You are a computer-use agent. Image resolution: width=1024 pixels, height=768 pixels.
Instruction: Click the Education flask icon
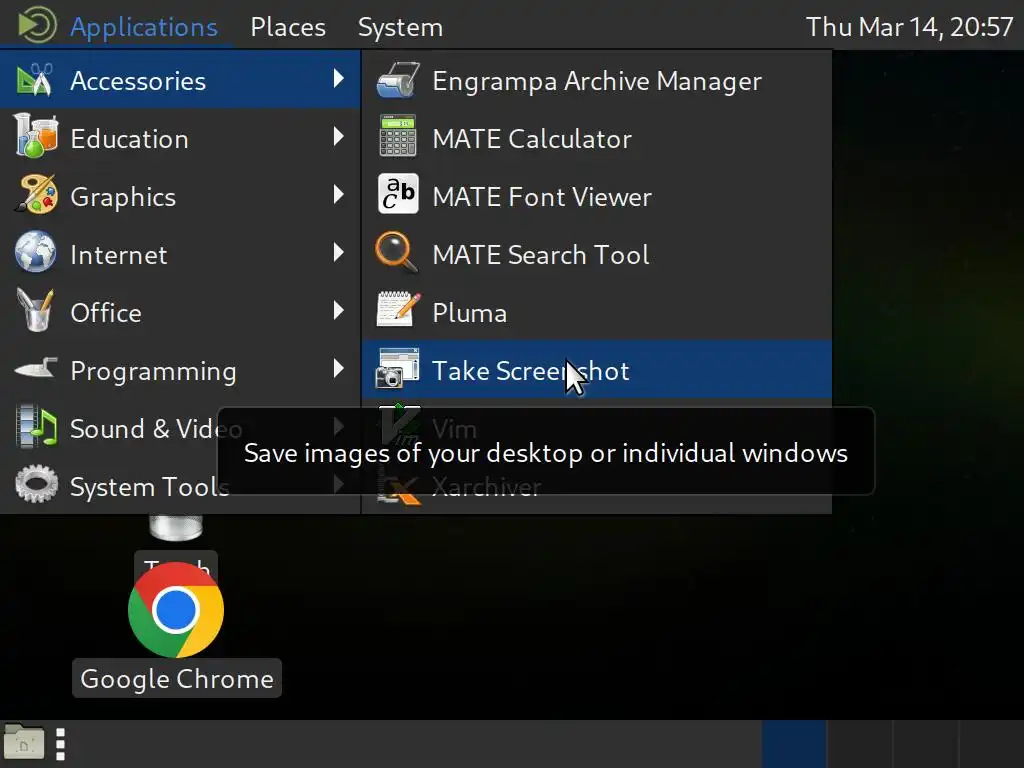[35, 136]
